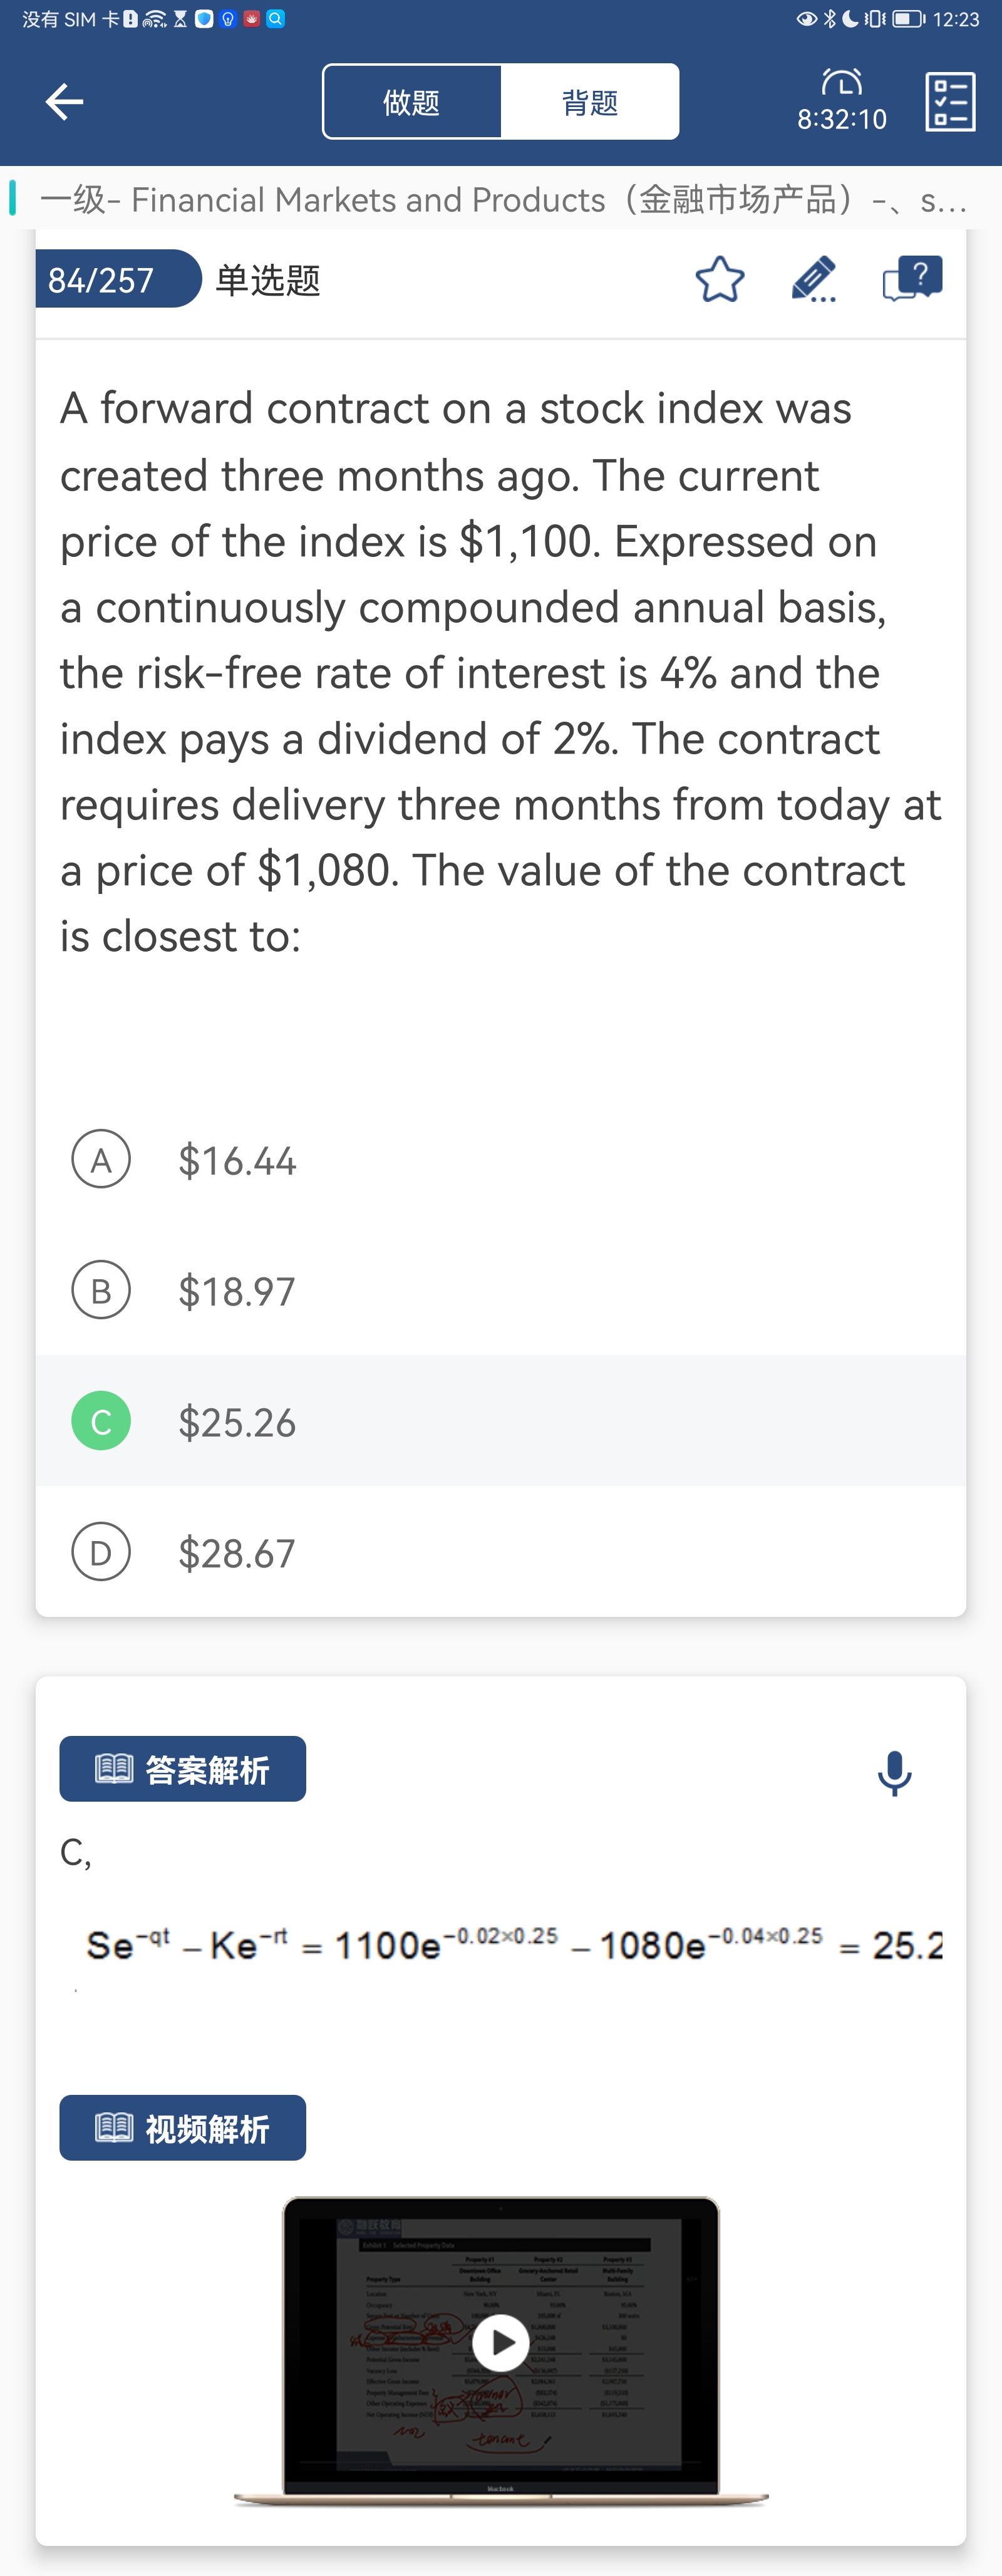This screenshot has height=2576, width=1002.
Task: Select option D $28.67
Action: click(x=101, y=1552)
